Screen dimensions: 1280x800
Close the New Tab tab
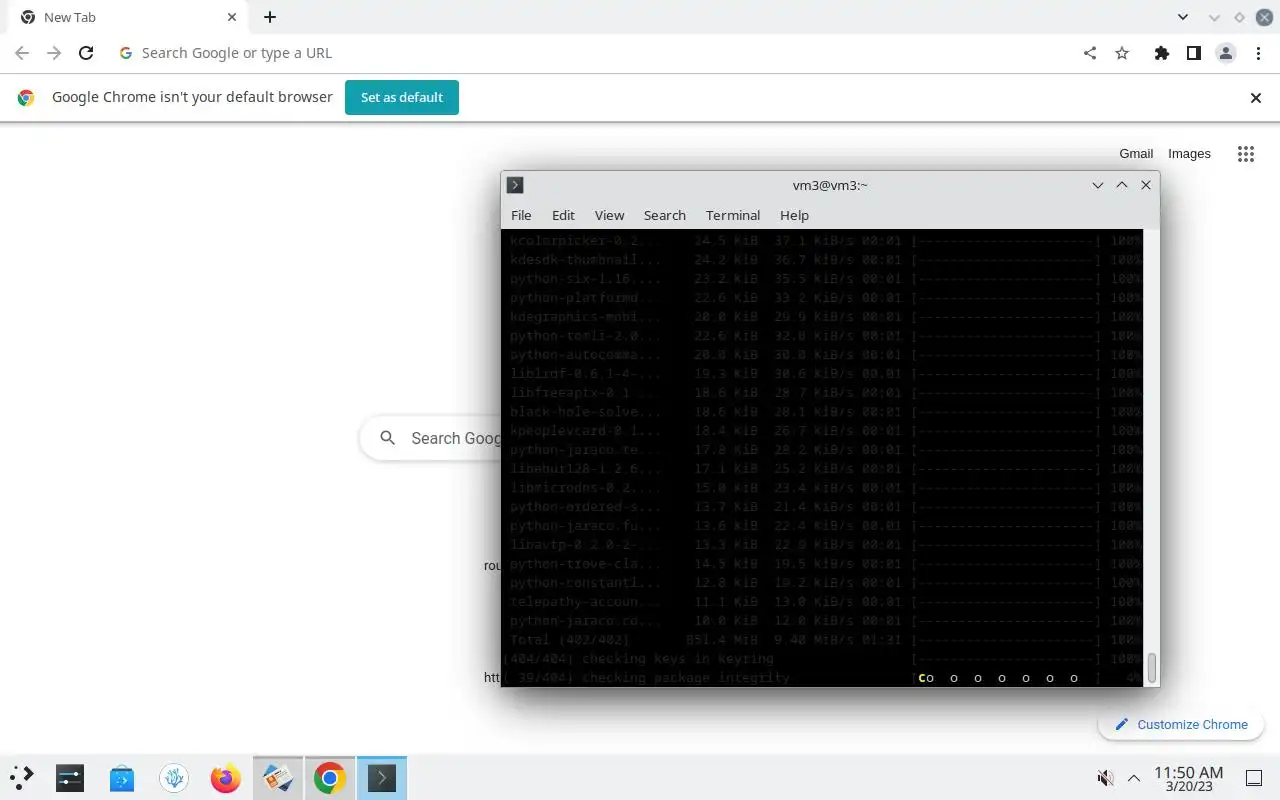232,17
